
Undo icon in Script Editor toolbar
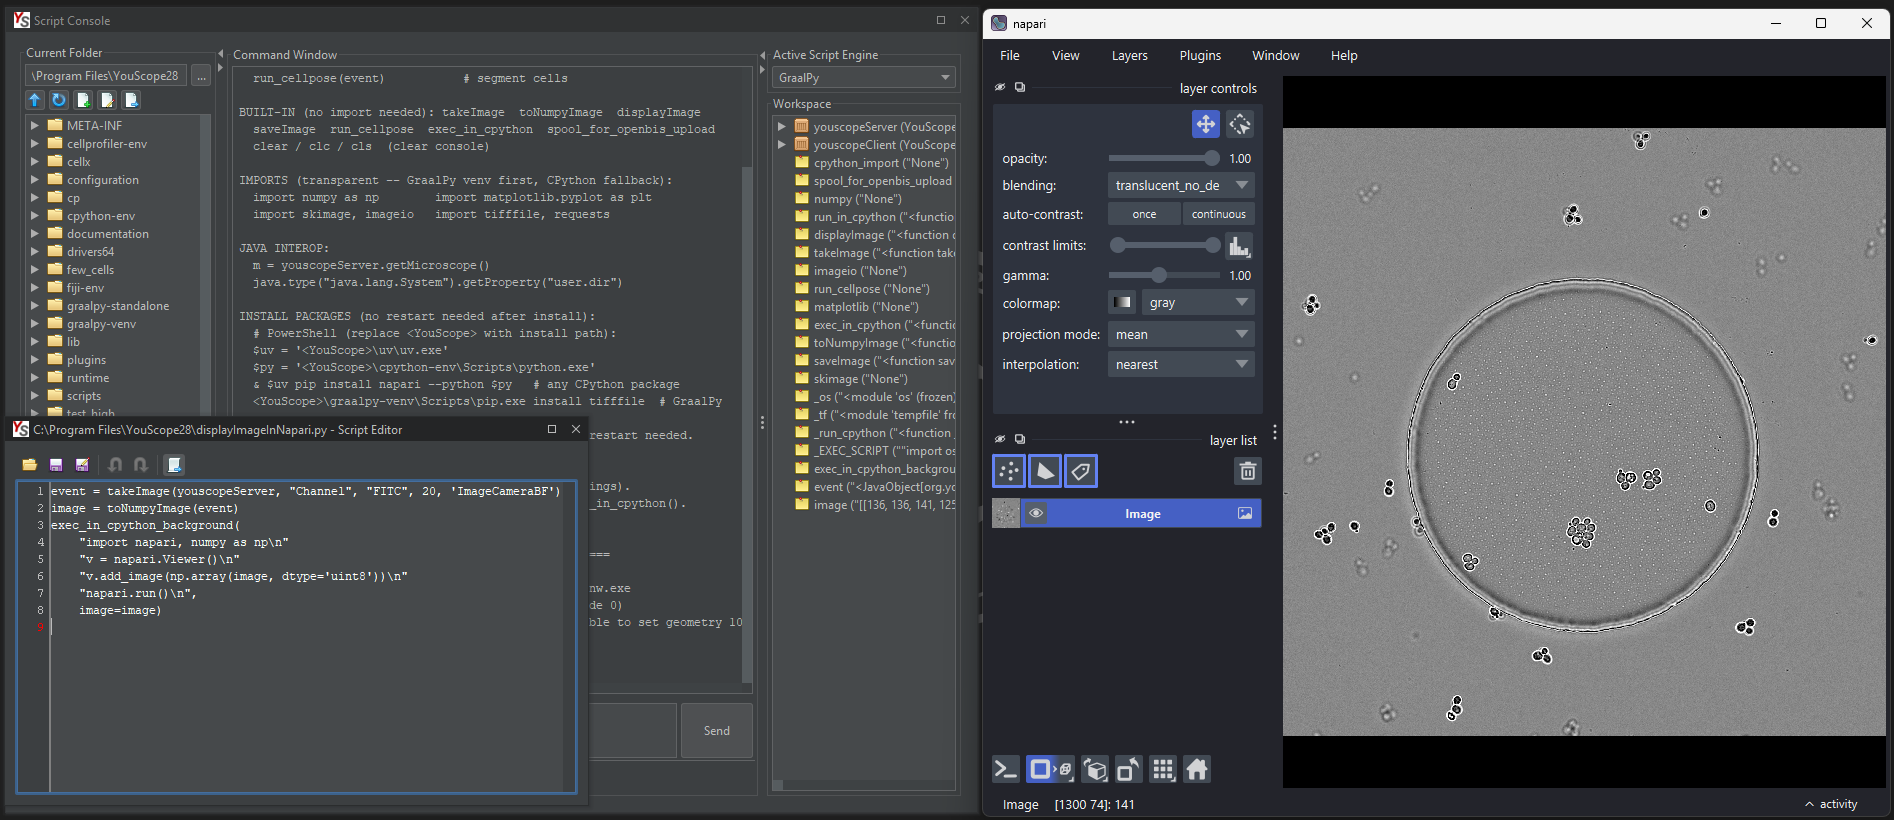pyautogui.click(x=115, y=465)
